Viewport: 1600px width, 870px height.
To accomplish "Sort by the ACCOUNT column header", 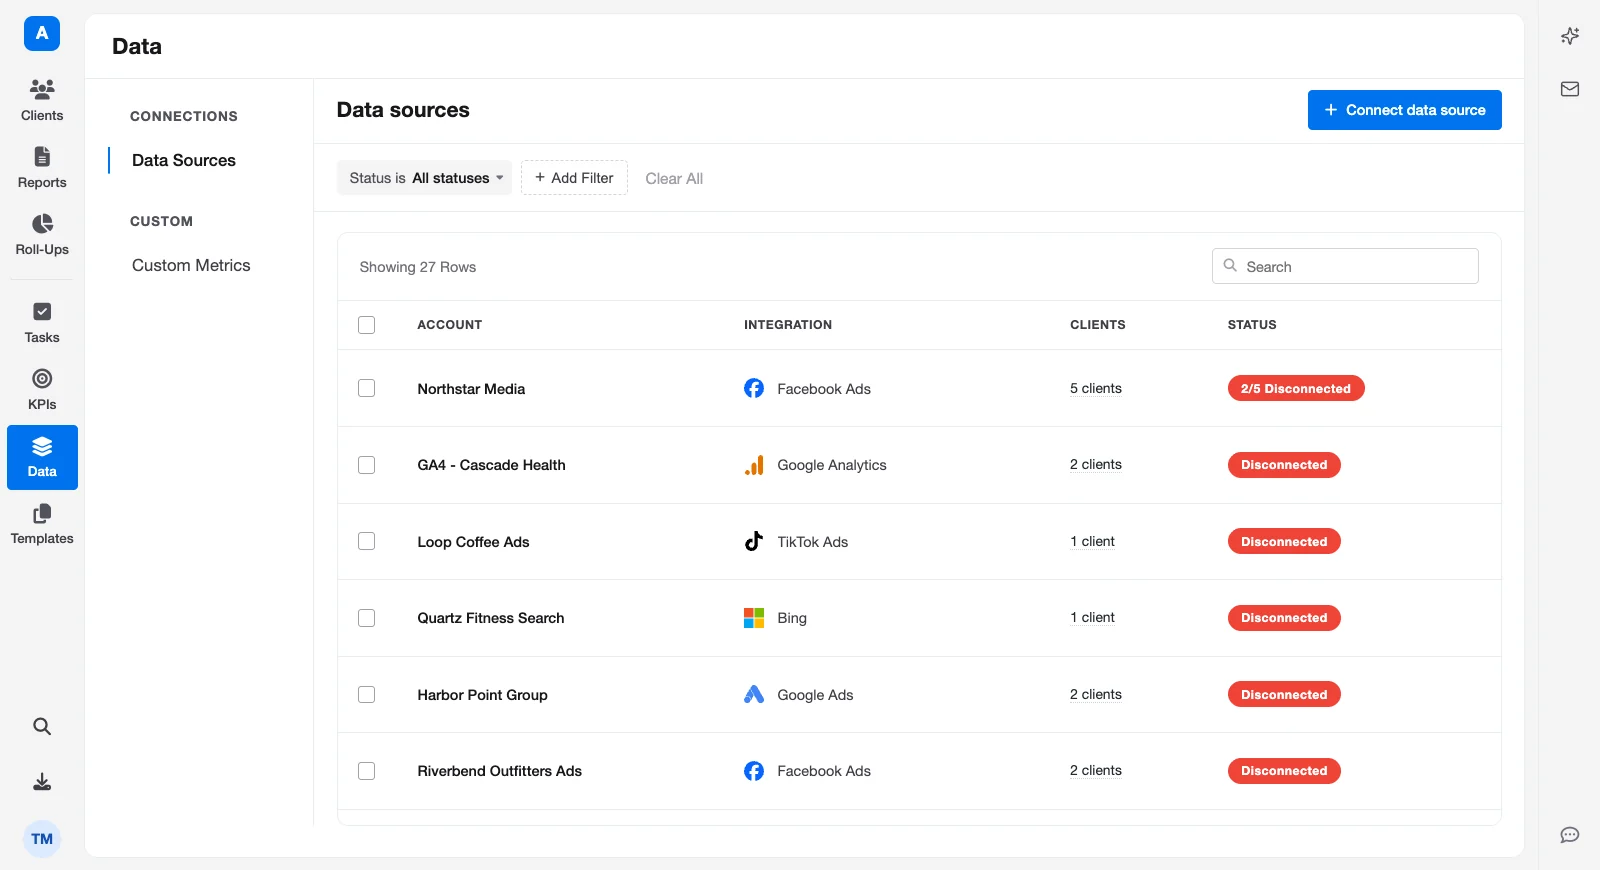I will pyautogui.click(x=449, y=325).
